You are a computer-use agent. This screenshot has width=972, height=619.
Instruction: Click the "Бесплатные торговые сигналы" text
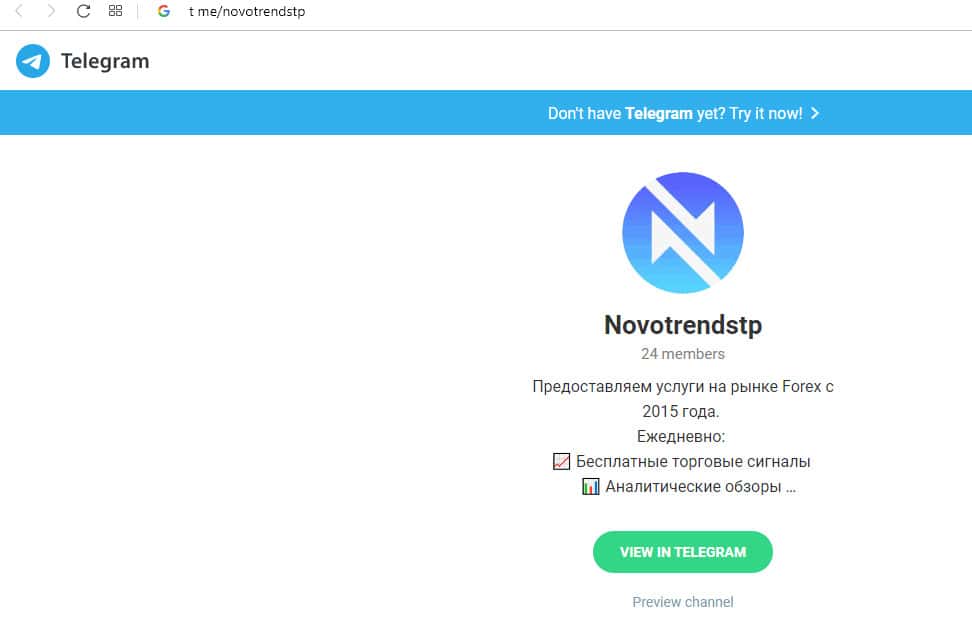coord(693,462)
